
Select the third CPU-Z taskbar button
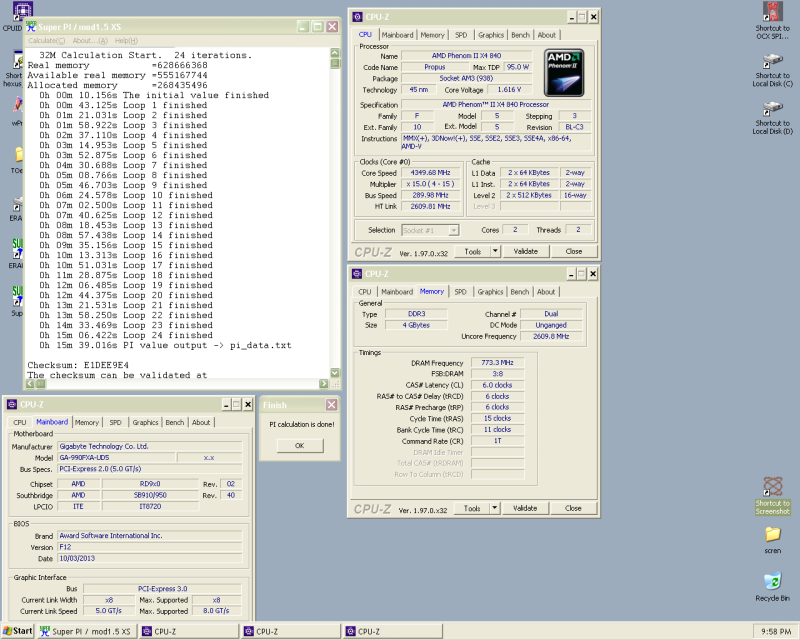393,631
